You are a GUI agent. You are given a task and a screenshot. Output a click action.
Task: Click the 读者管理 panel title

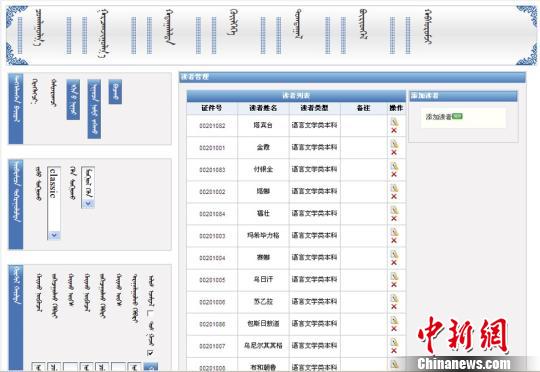point(195,77)
